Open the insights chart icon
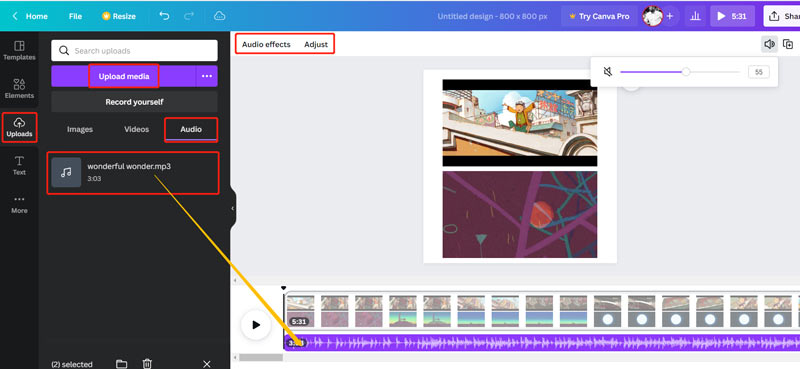800x369 pixels. pyautogui.click(x=695, y=16)
